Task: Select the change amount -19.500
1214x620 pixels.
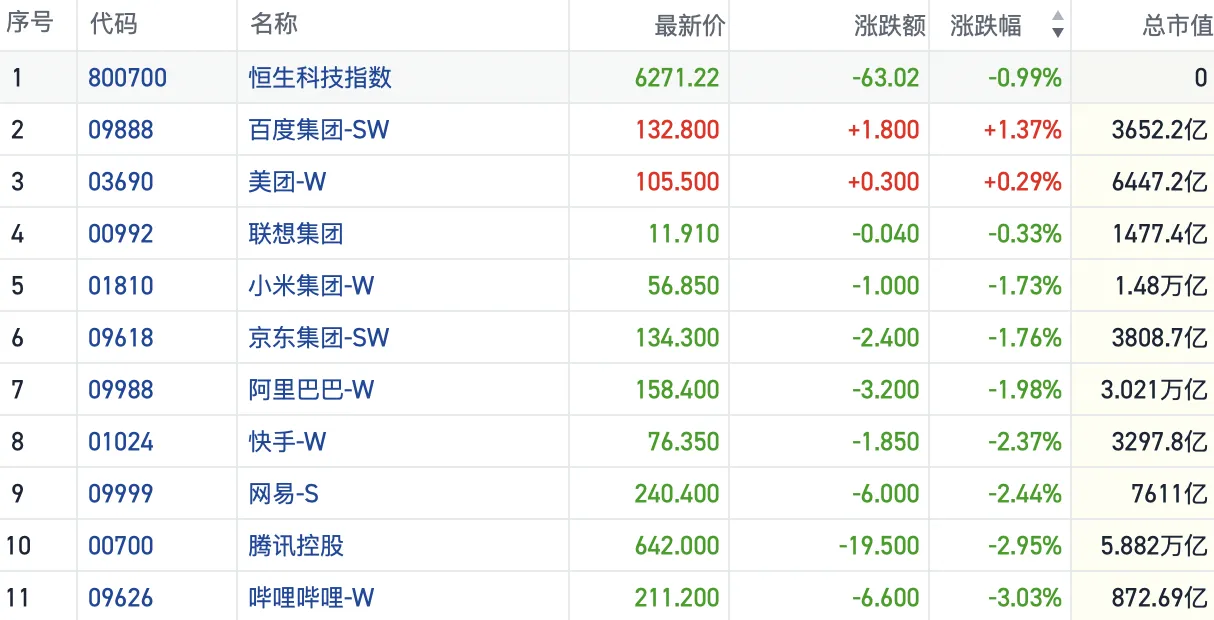Action: click(878, 546)
